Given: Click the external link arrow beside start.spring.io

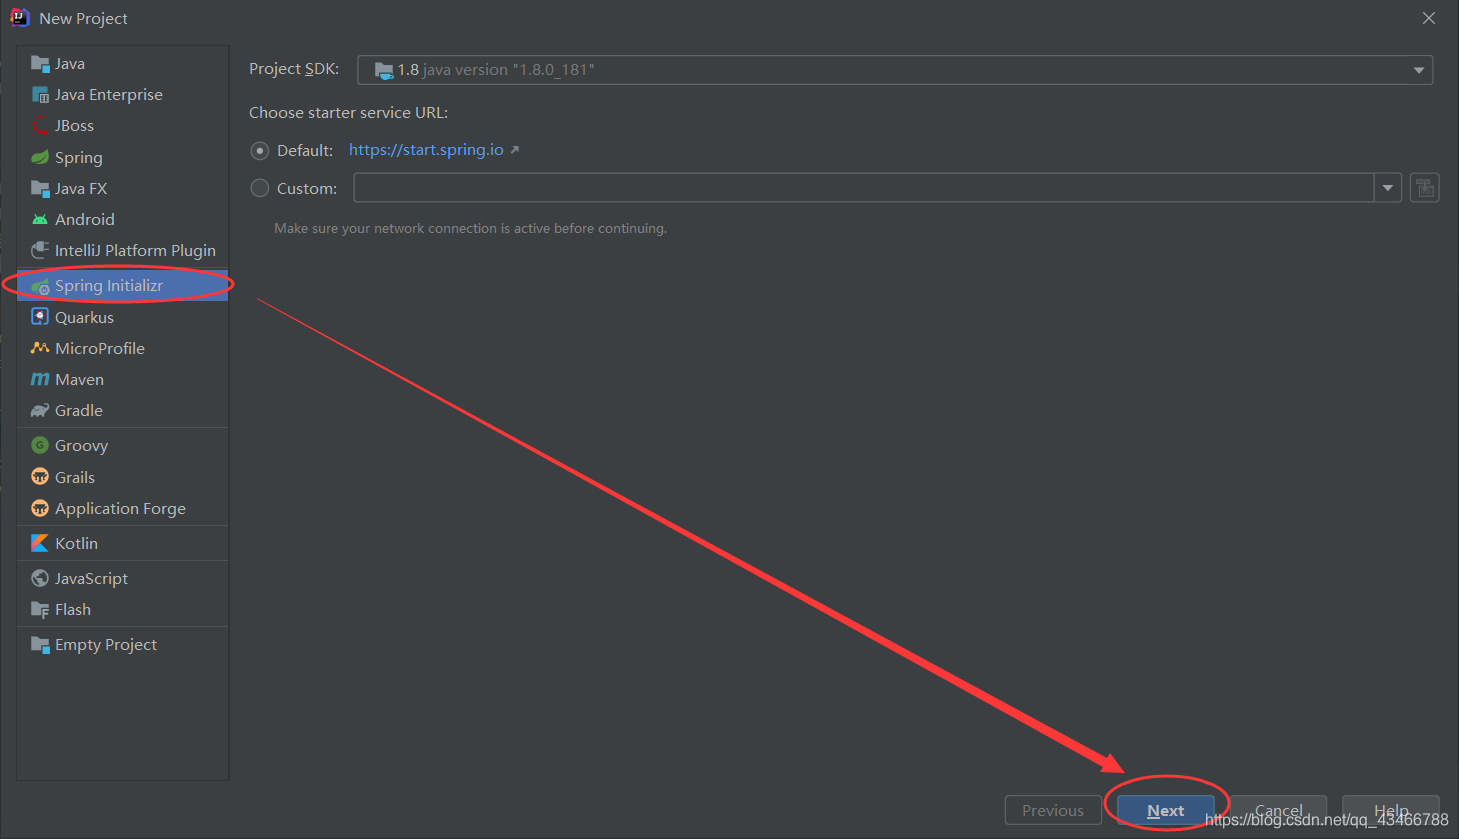Looking at the screenshot, I should 515,150.
